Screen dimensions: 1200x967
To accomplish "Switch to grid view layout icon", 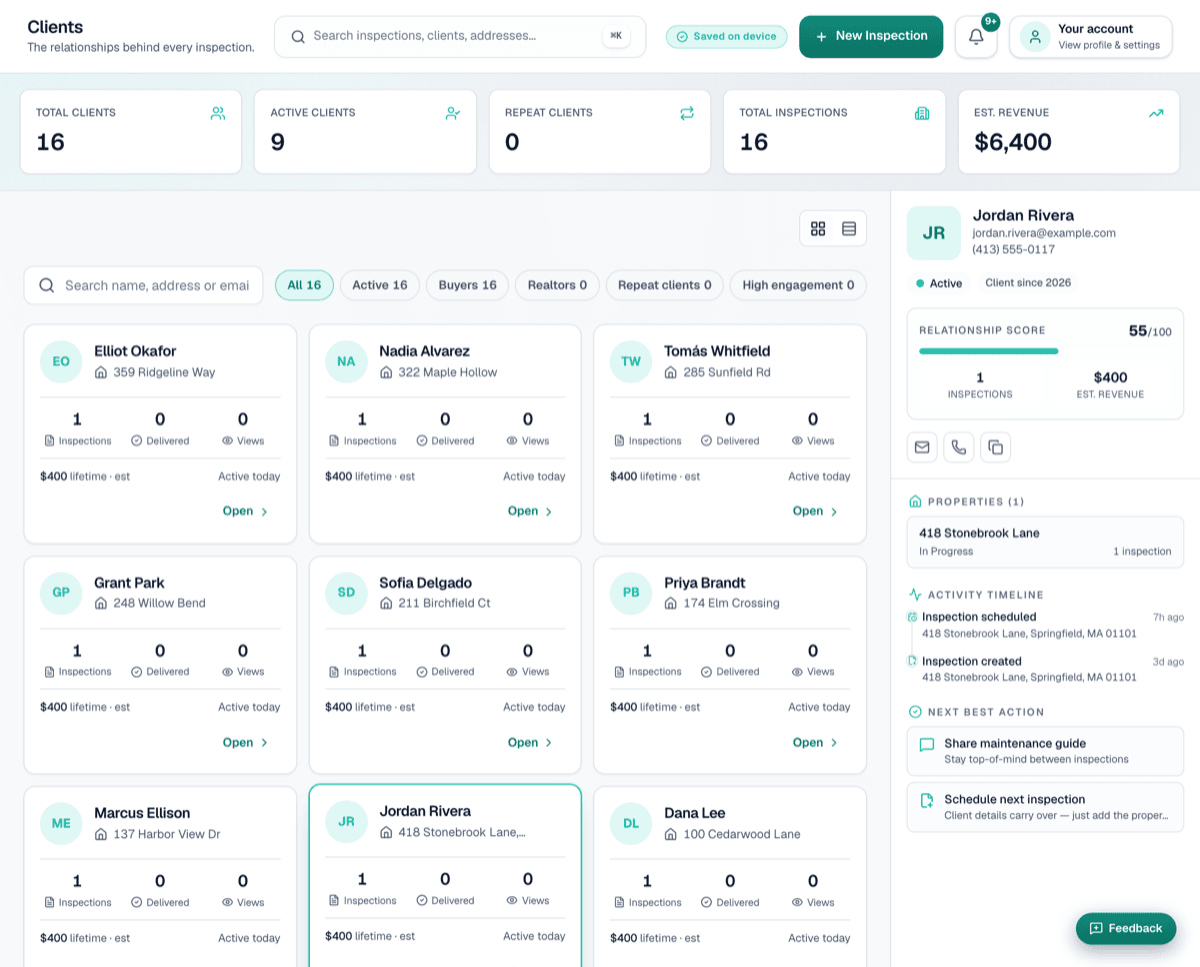I will pyautogui.click(x=818, y=229).
